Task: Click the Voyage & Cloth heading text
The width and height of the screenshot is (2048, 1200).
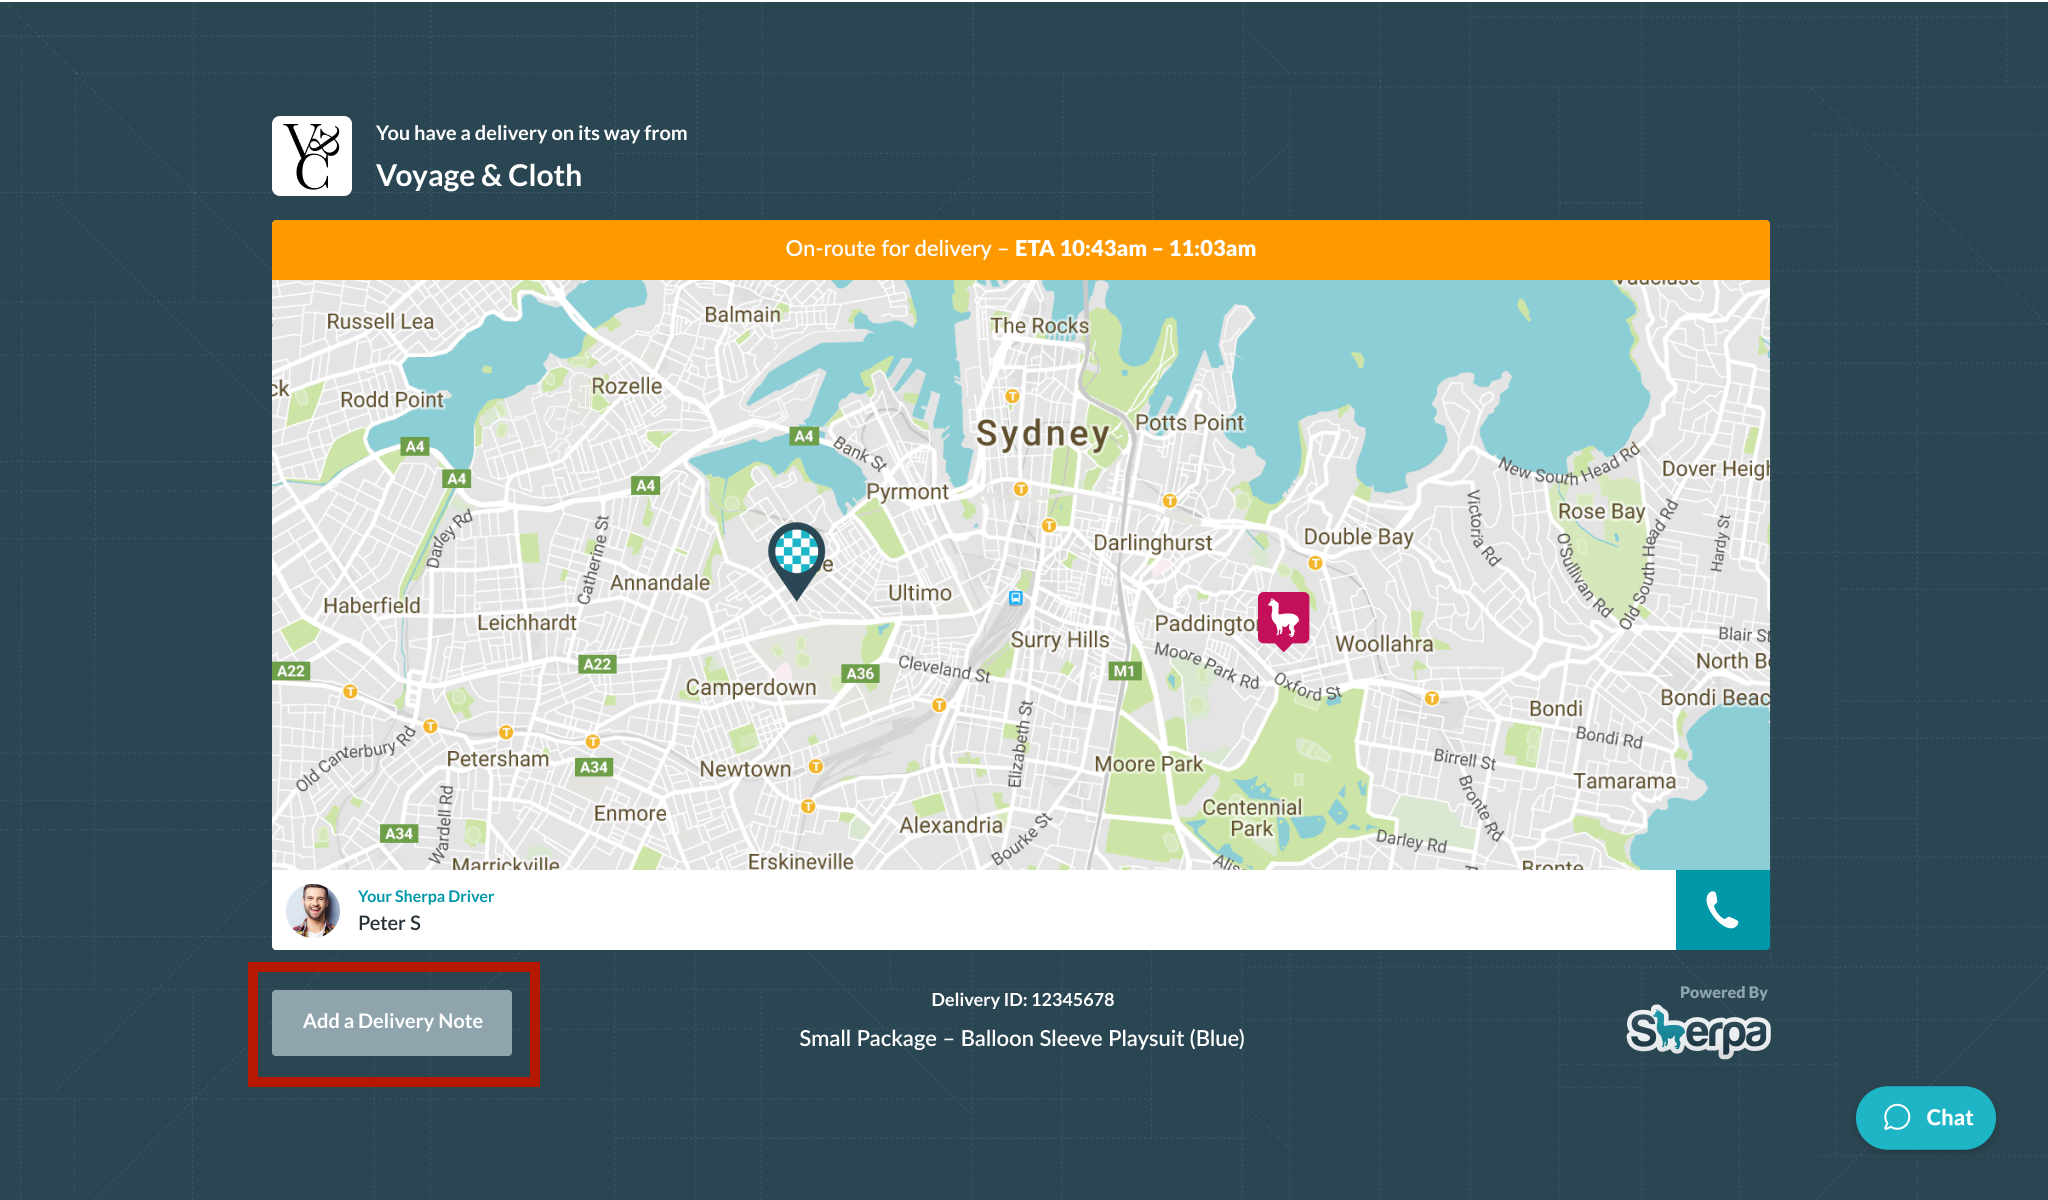Action: click(x=478, y=176)
